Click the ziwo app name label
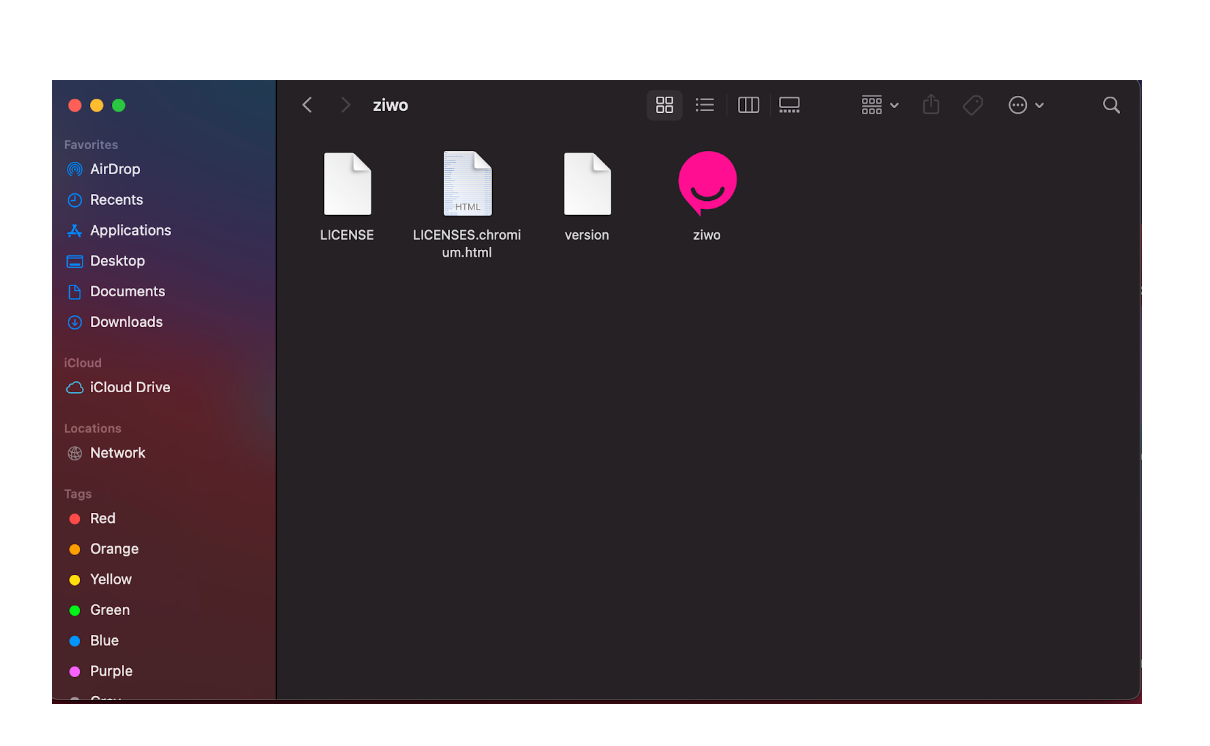 (707, 235)
